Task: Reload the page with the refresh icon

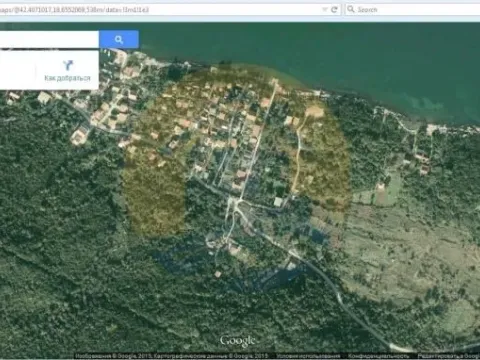Action: [x=334, y=10]
